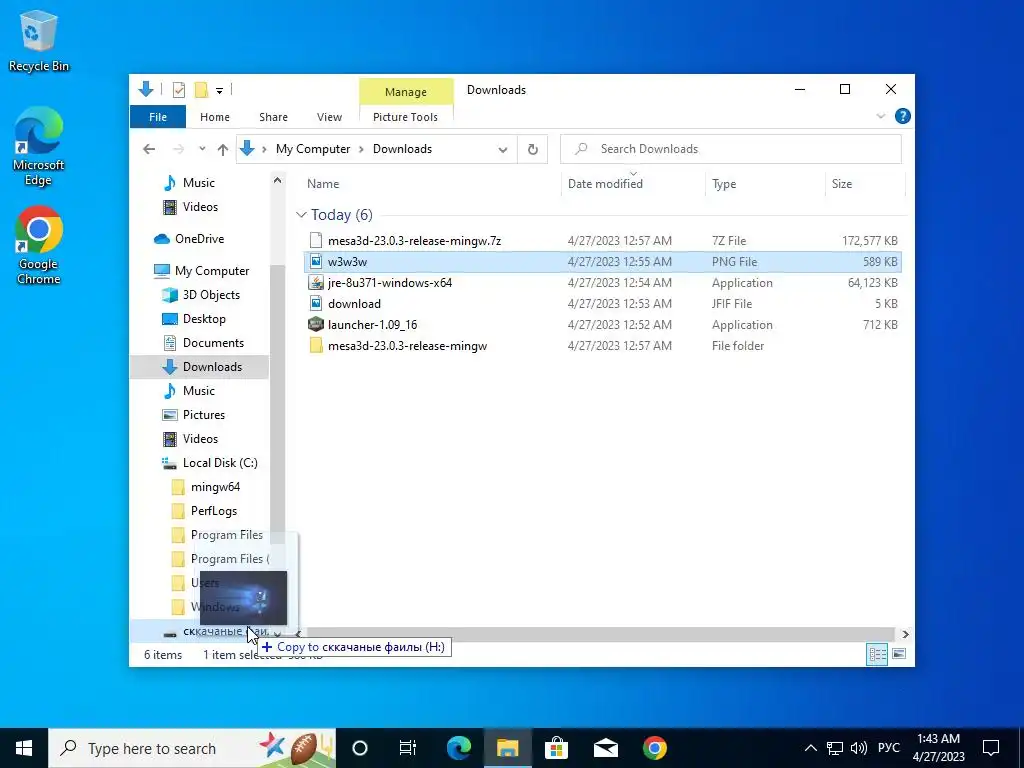Open Mail app from the taskbar
This screenshot has width=1024, height=768.
click(605, 748)
